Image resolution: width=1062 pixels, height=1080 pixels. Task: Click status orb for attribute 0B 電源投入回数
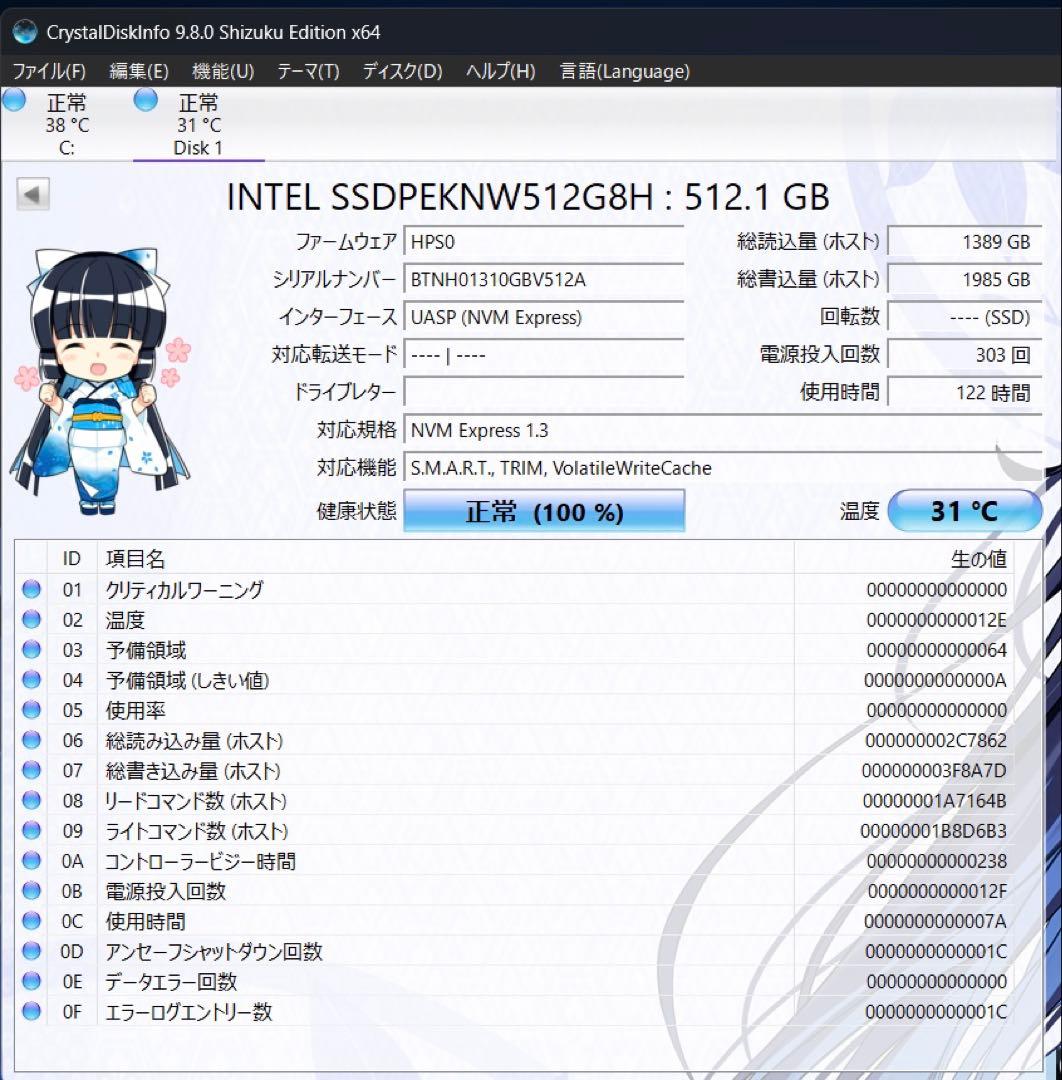pyautogui.click(x=31, y=890)
